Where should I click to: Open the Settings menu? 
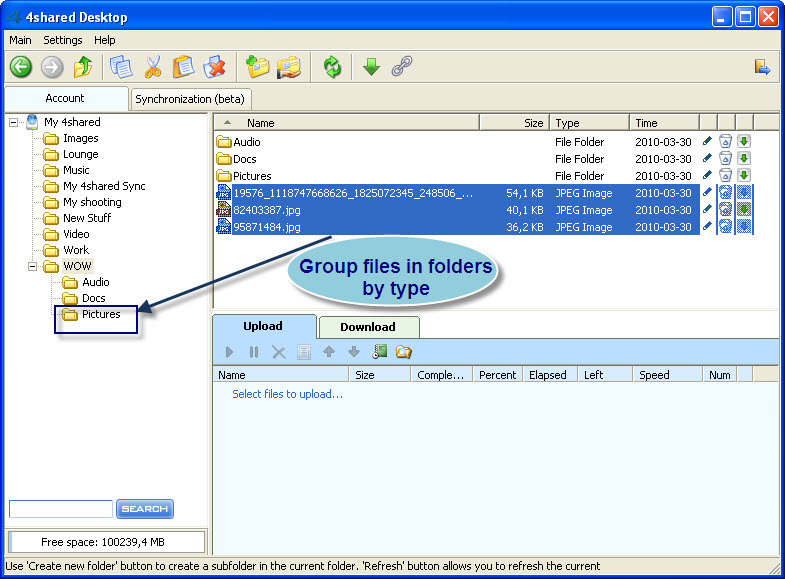click(63, 40)
